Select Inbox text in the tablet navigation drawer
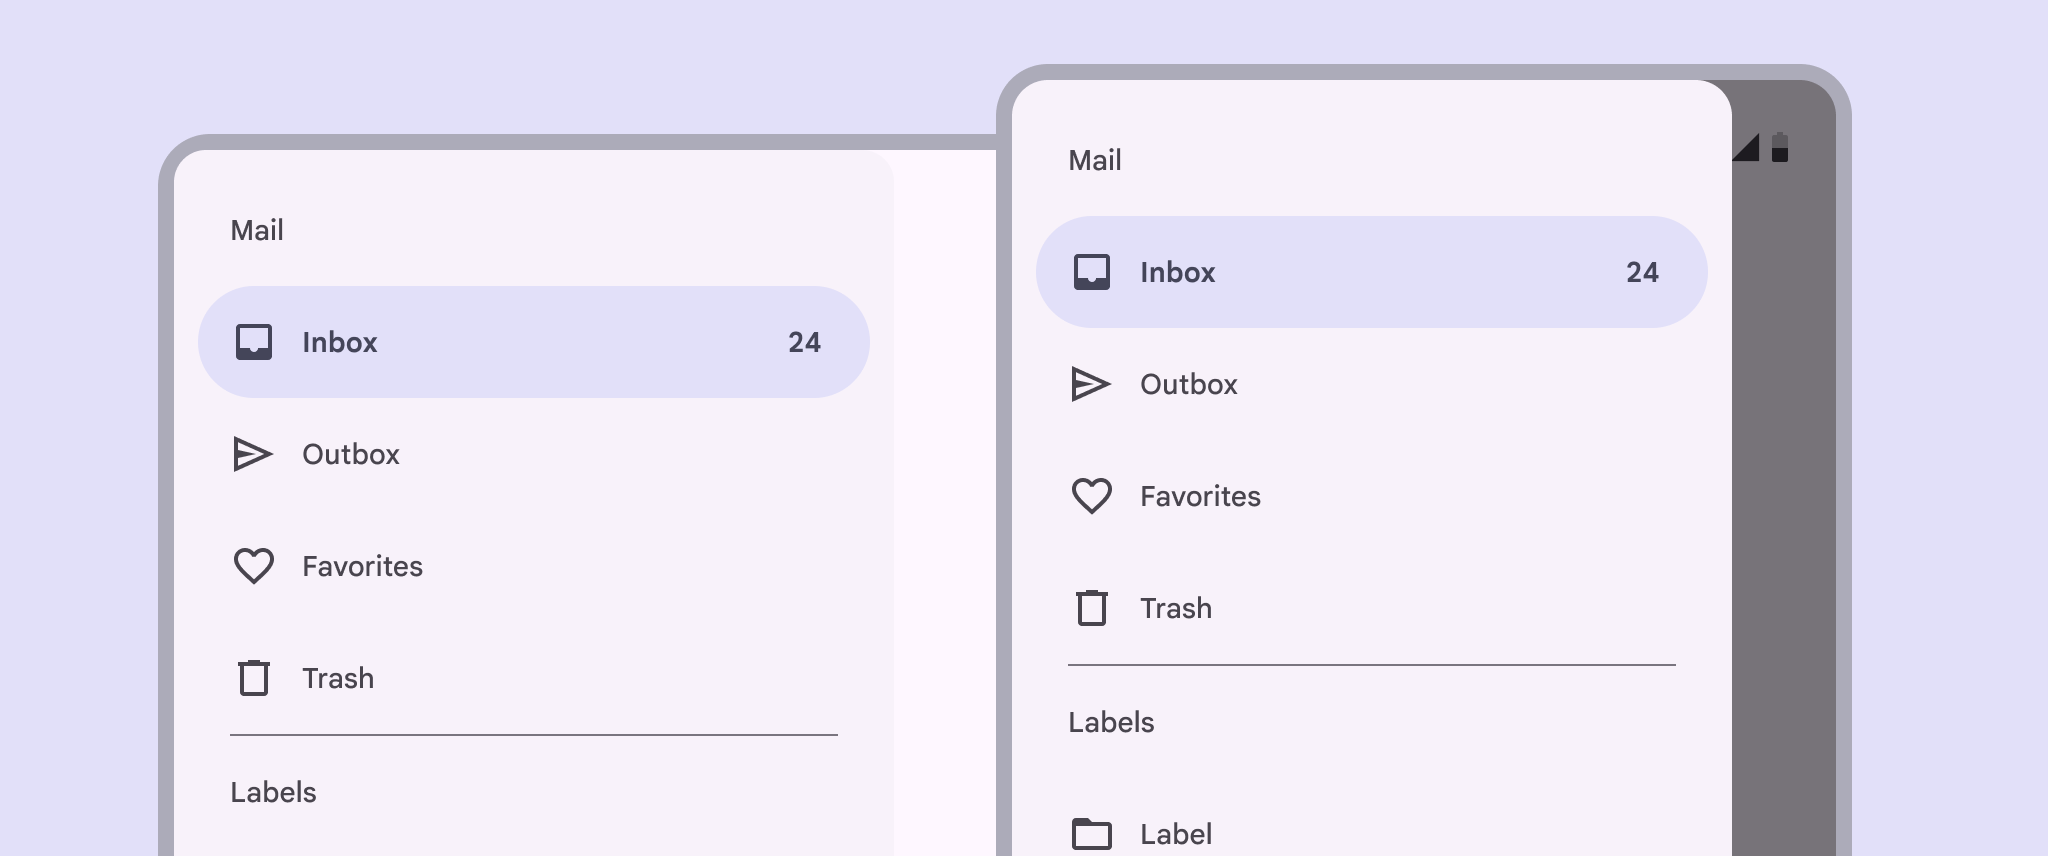 coord(340,342)
